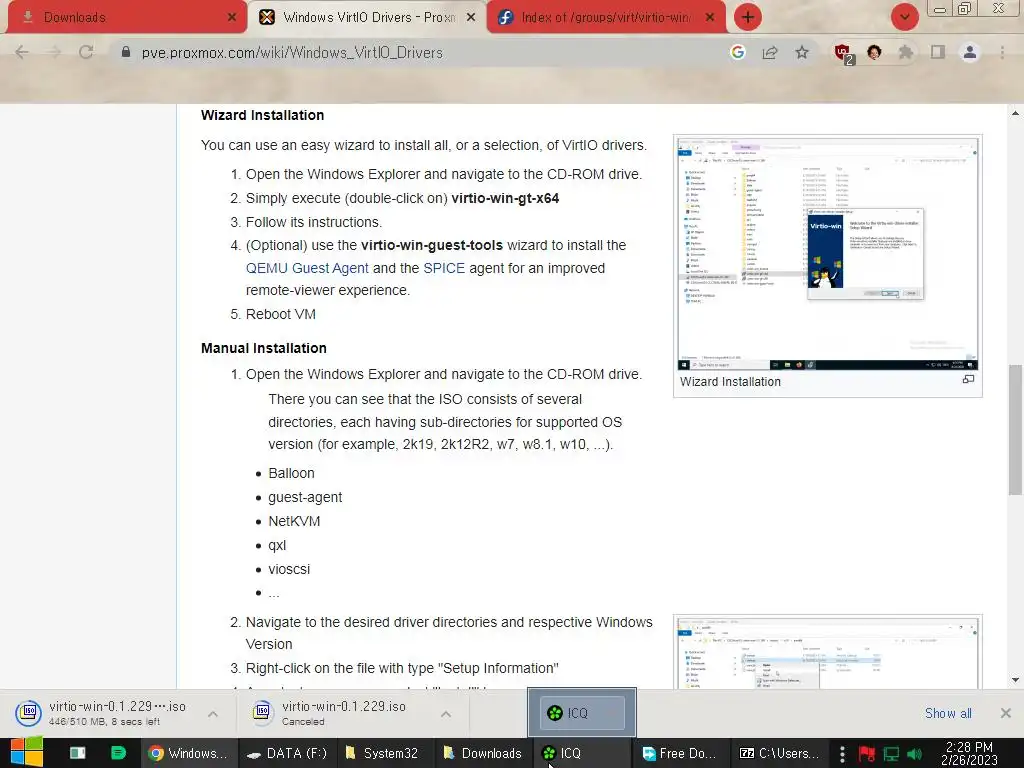
Task: Open Downloads folder taskbar button
Action: (x=483, y=753)
